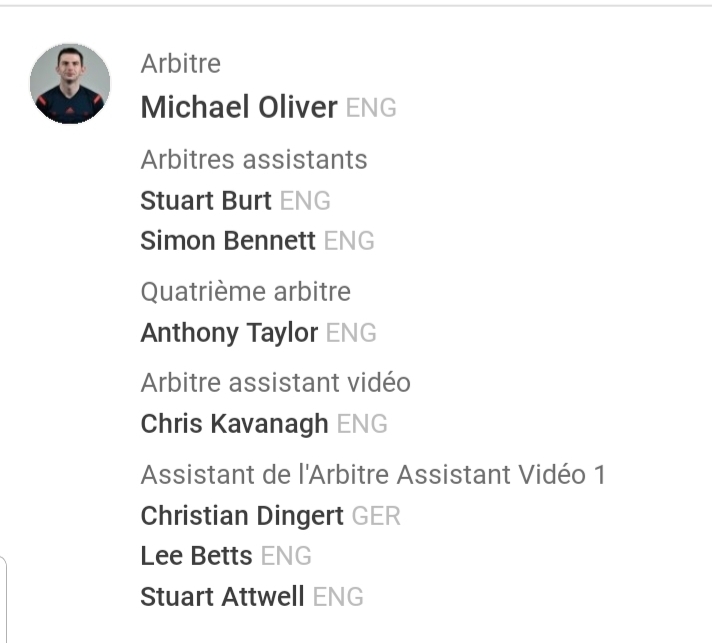Click ENG code next to Chris Kavanagh
712x643 pixels.
tap(362, 424)
